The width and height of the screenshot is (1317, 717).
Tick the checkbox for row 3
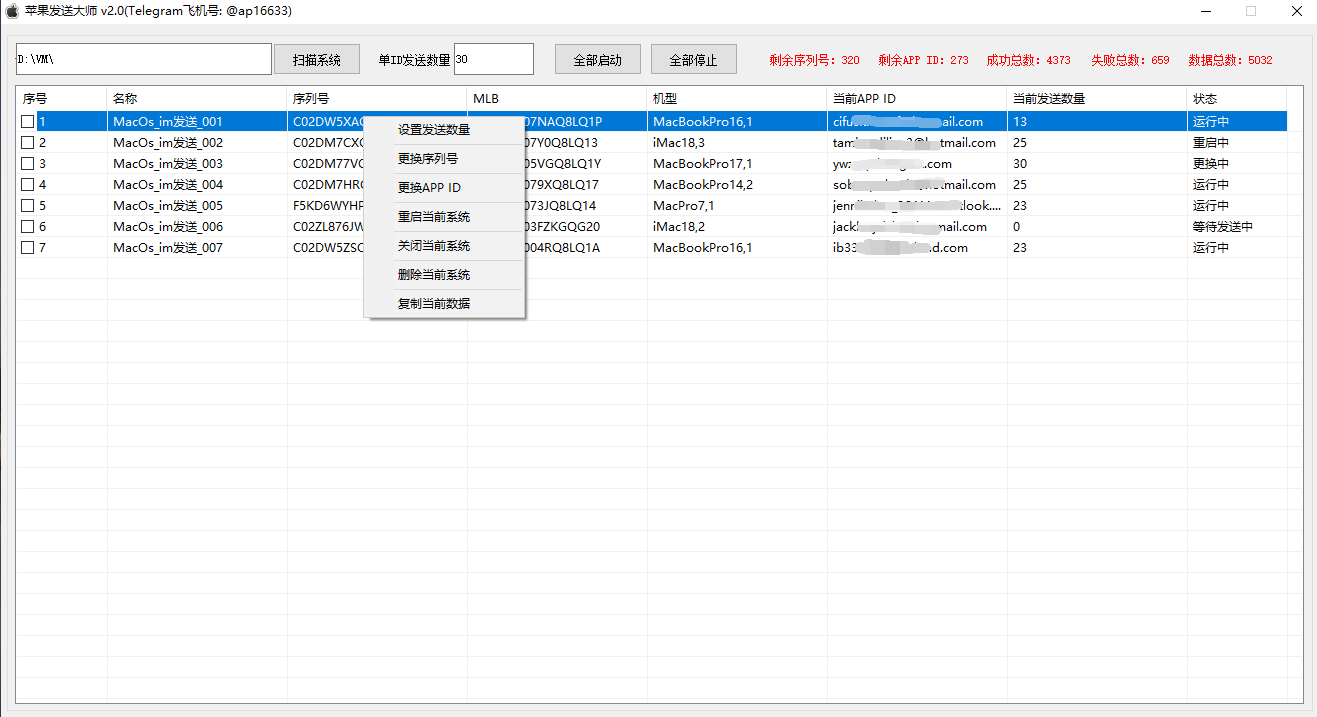pos(28,164)
